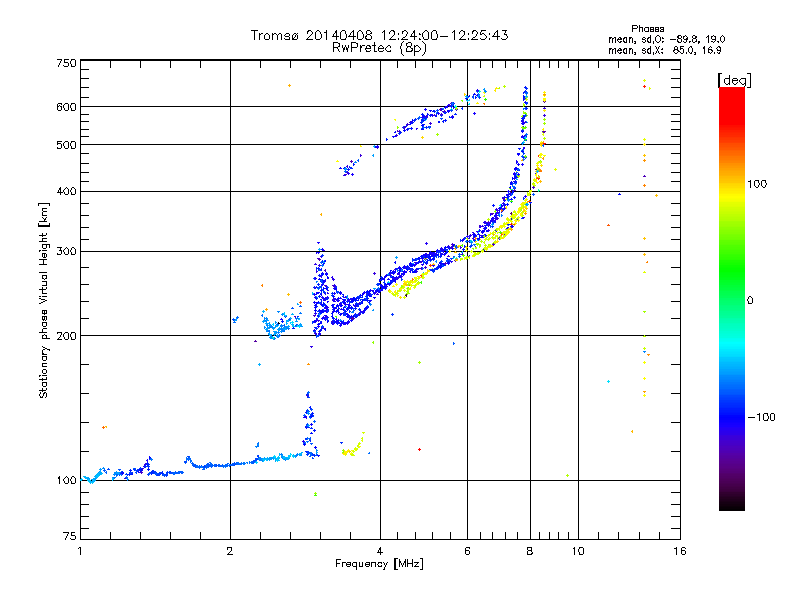Click the "Stationary phase Virtual Height [km]" axis title

coord(44,300)
